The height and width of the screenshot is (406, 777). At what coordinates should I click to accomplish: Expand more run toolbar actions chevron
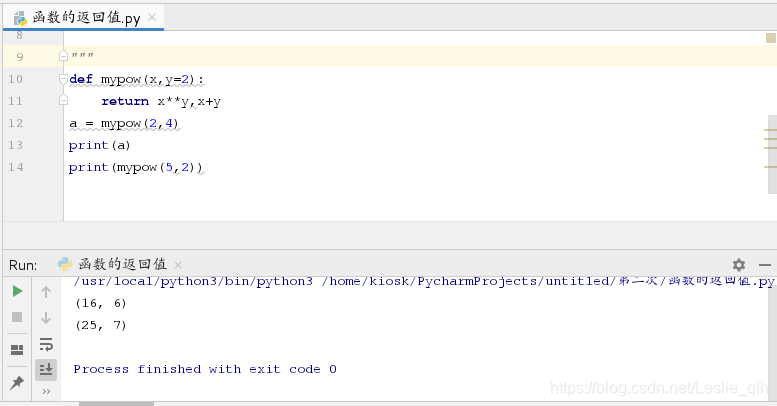46,392
